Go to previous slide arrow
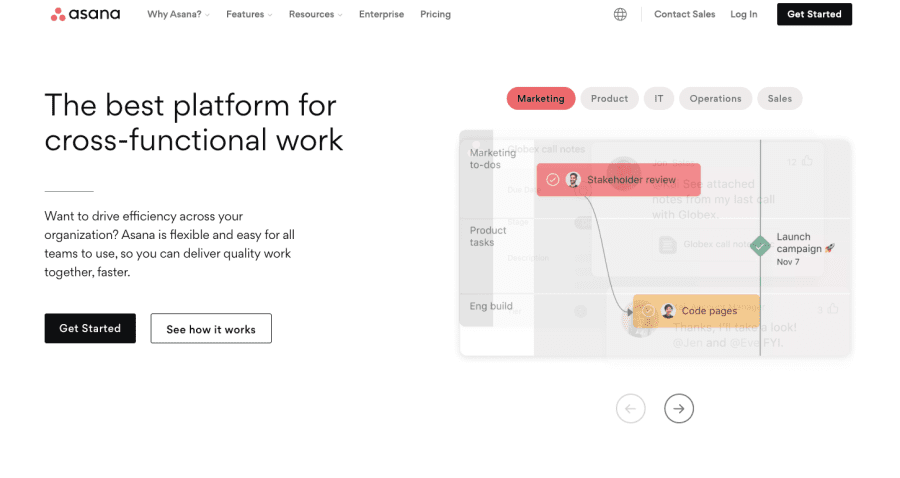 631,408
